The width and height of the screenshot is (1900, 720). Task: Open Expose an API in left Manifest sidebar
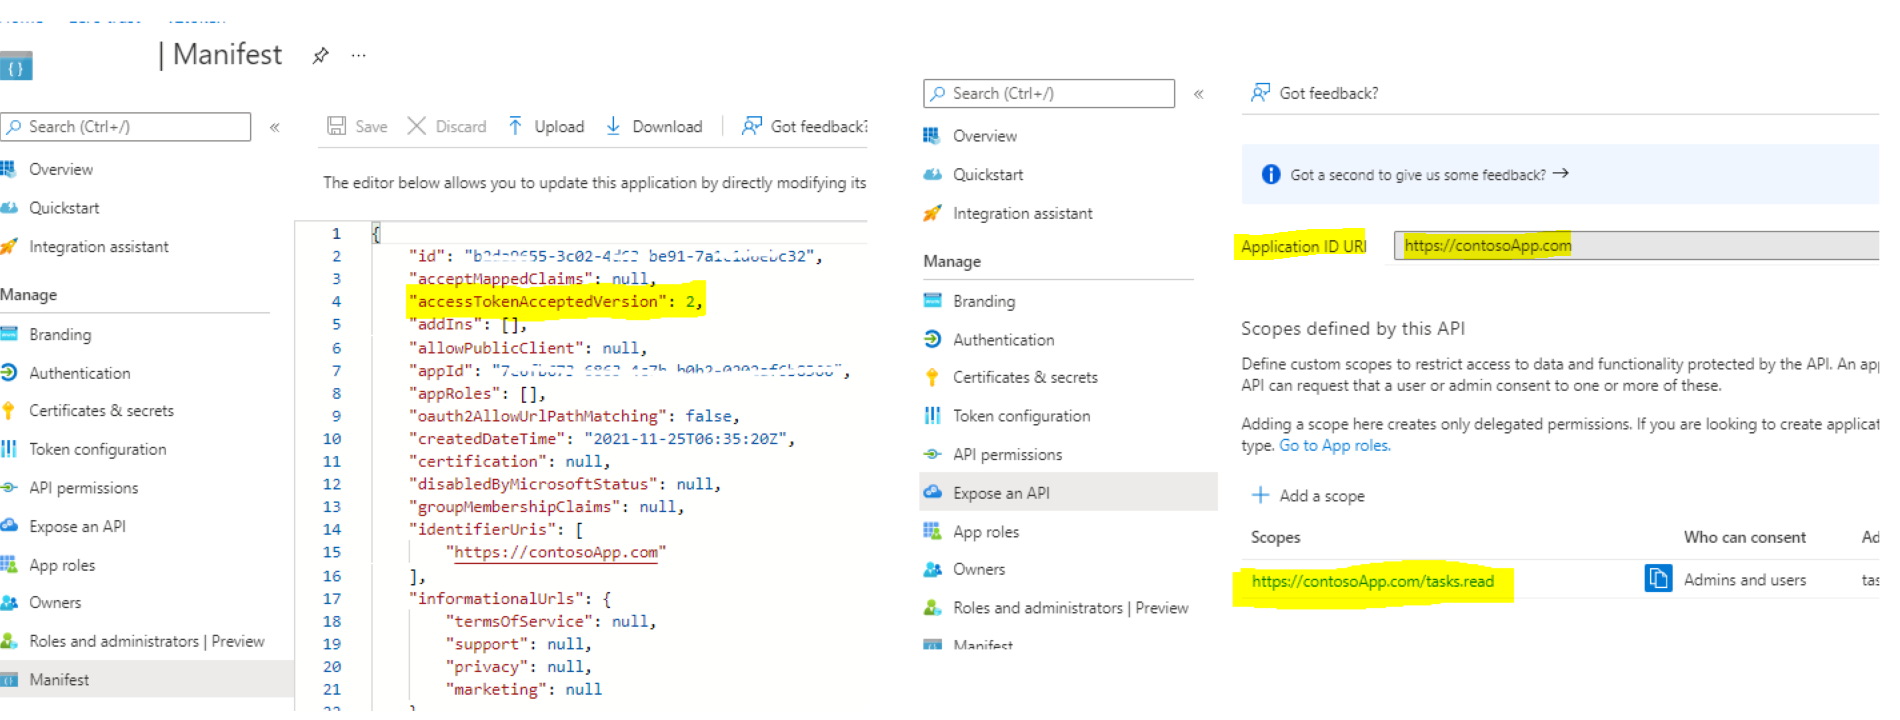pos(77,526)
